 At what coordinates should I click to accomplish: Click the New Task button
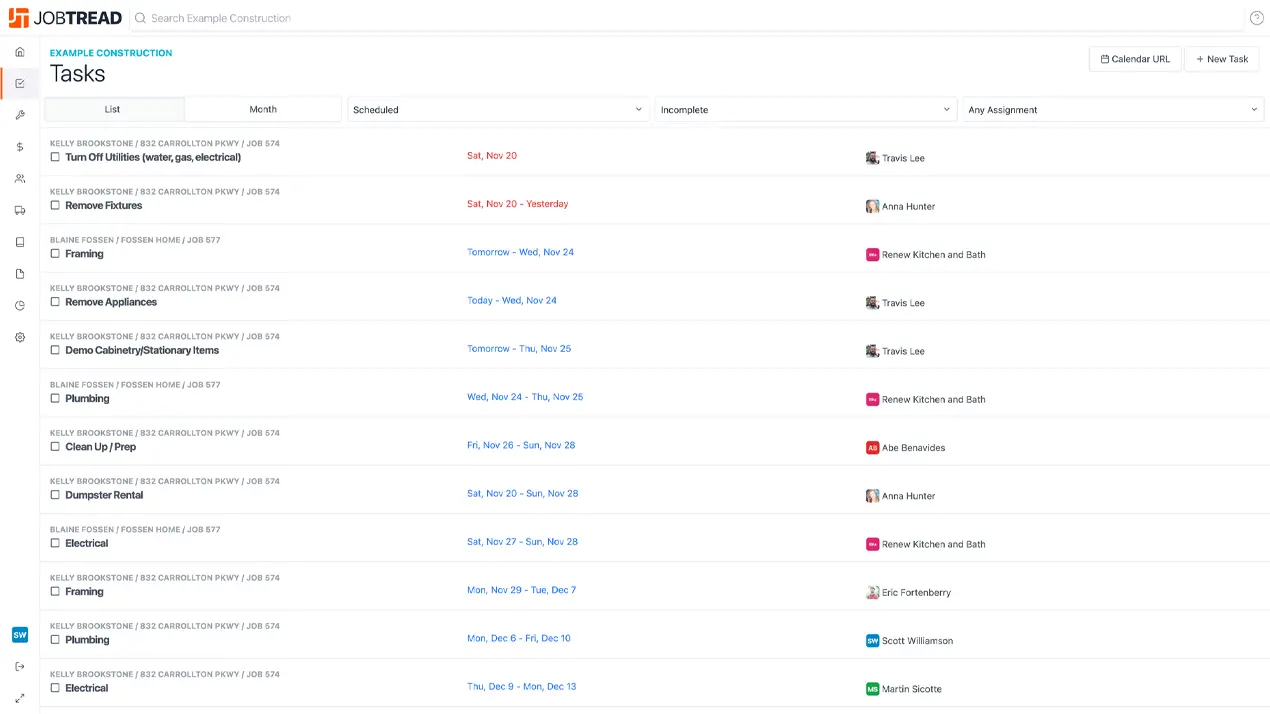coord(1222,59)
